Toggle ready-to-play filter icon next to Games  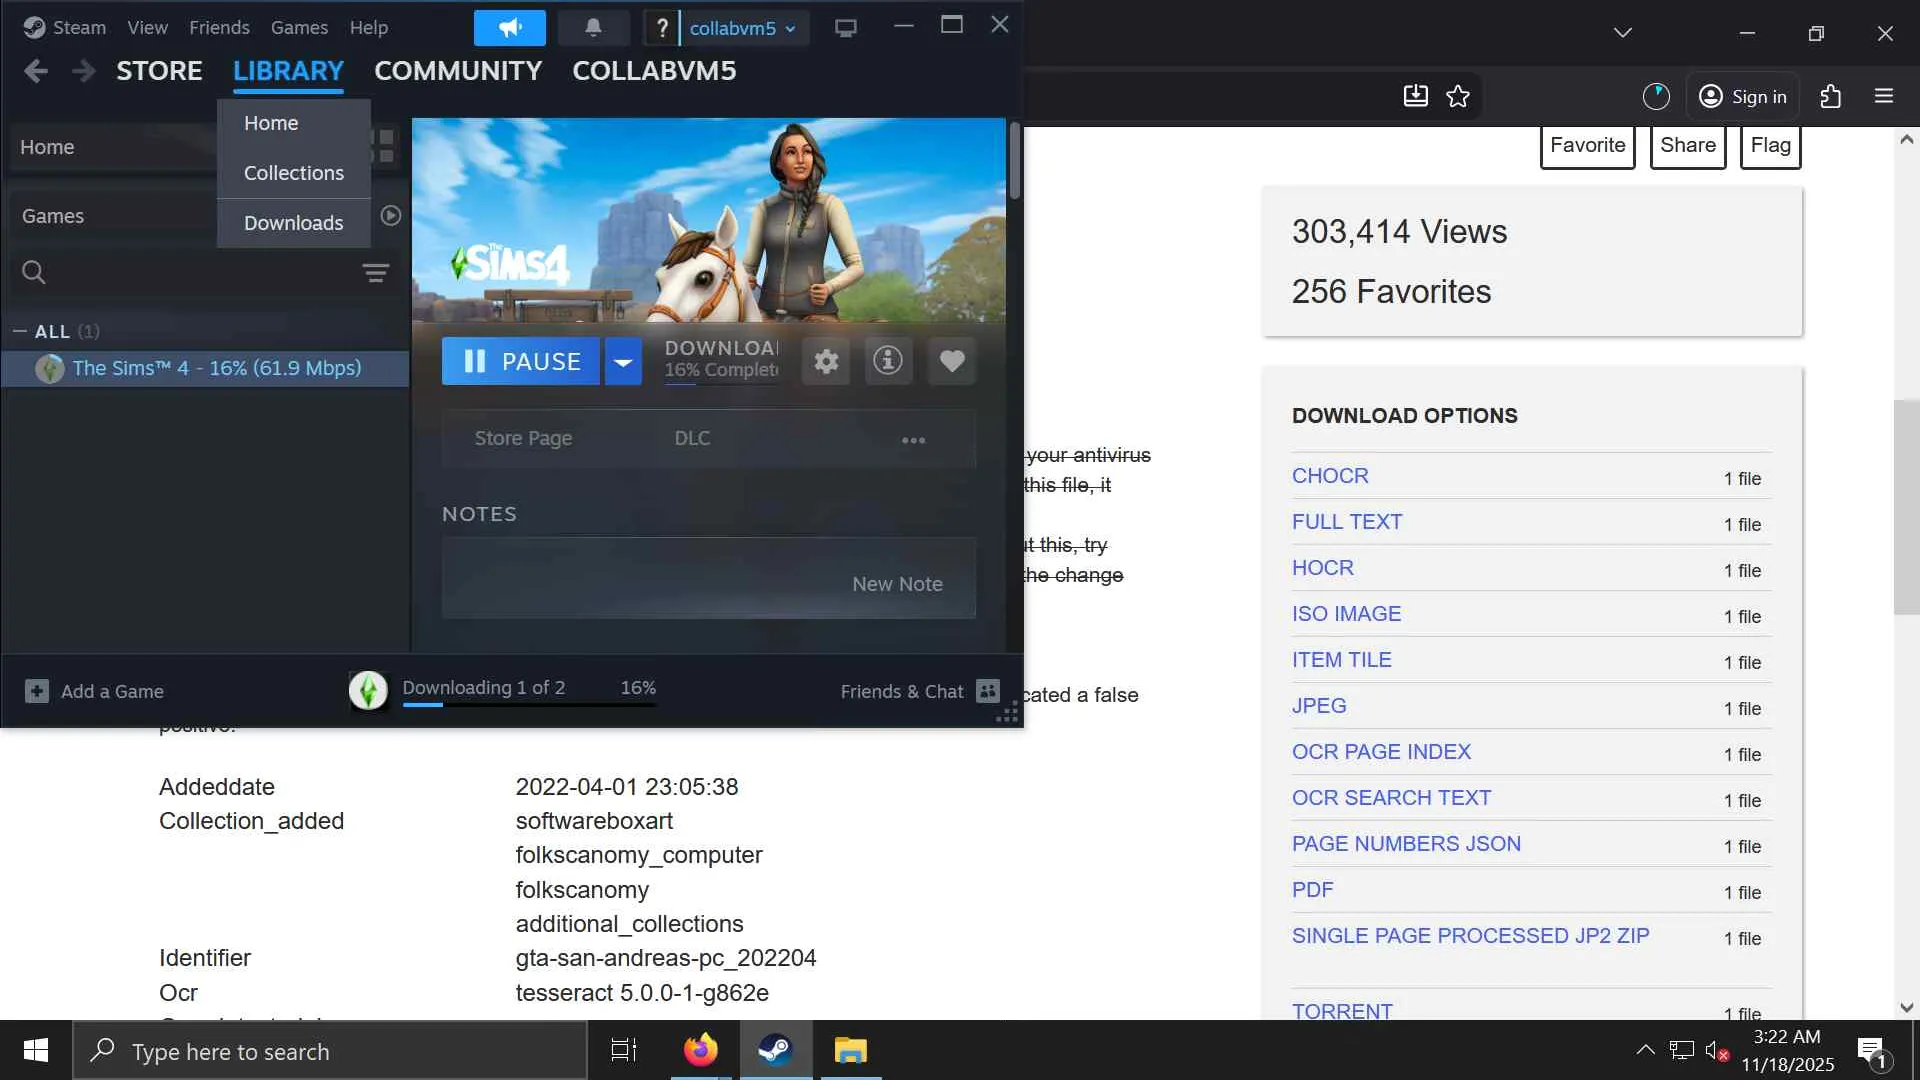(391, 216)
